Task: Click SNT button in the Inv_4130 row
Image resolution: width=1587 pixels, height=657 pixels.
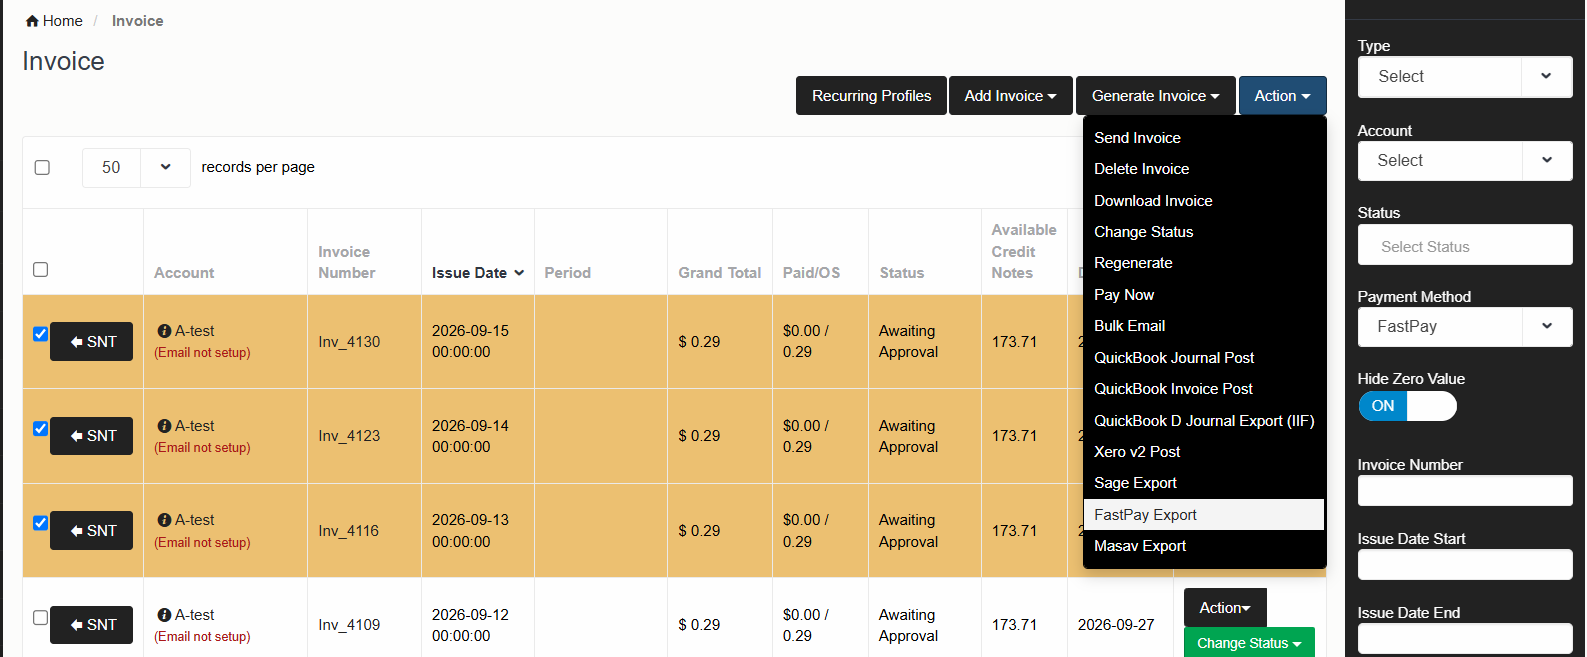Action: (92, 342)
